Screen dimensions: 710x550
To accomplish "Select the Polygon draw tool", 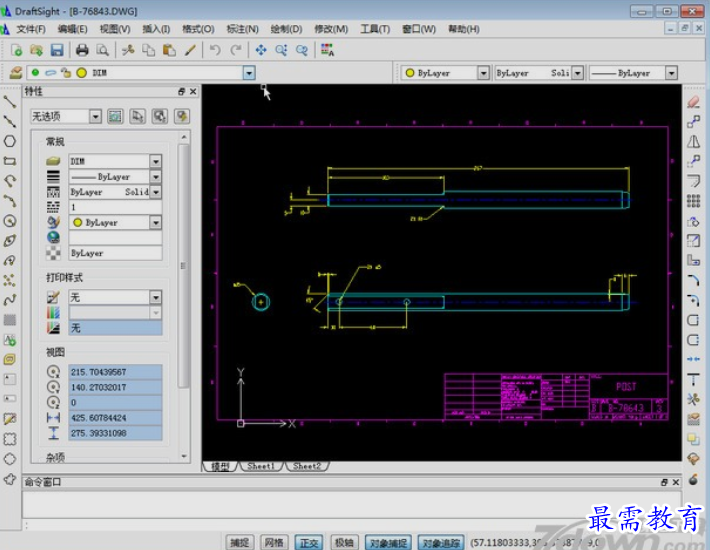I will 10,141.
